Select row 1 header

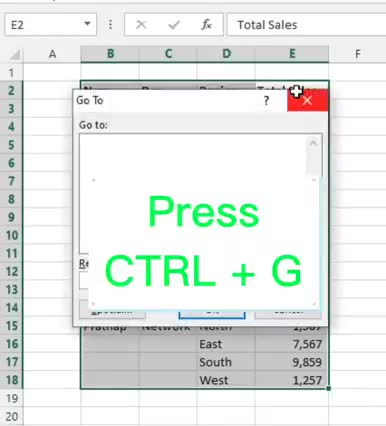(x=11, y=72)
